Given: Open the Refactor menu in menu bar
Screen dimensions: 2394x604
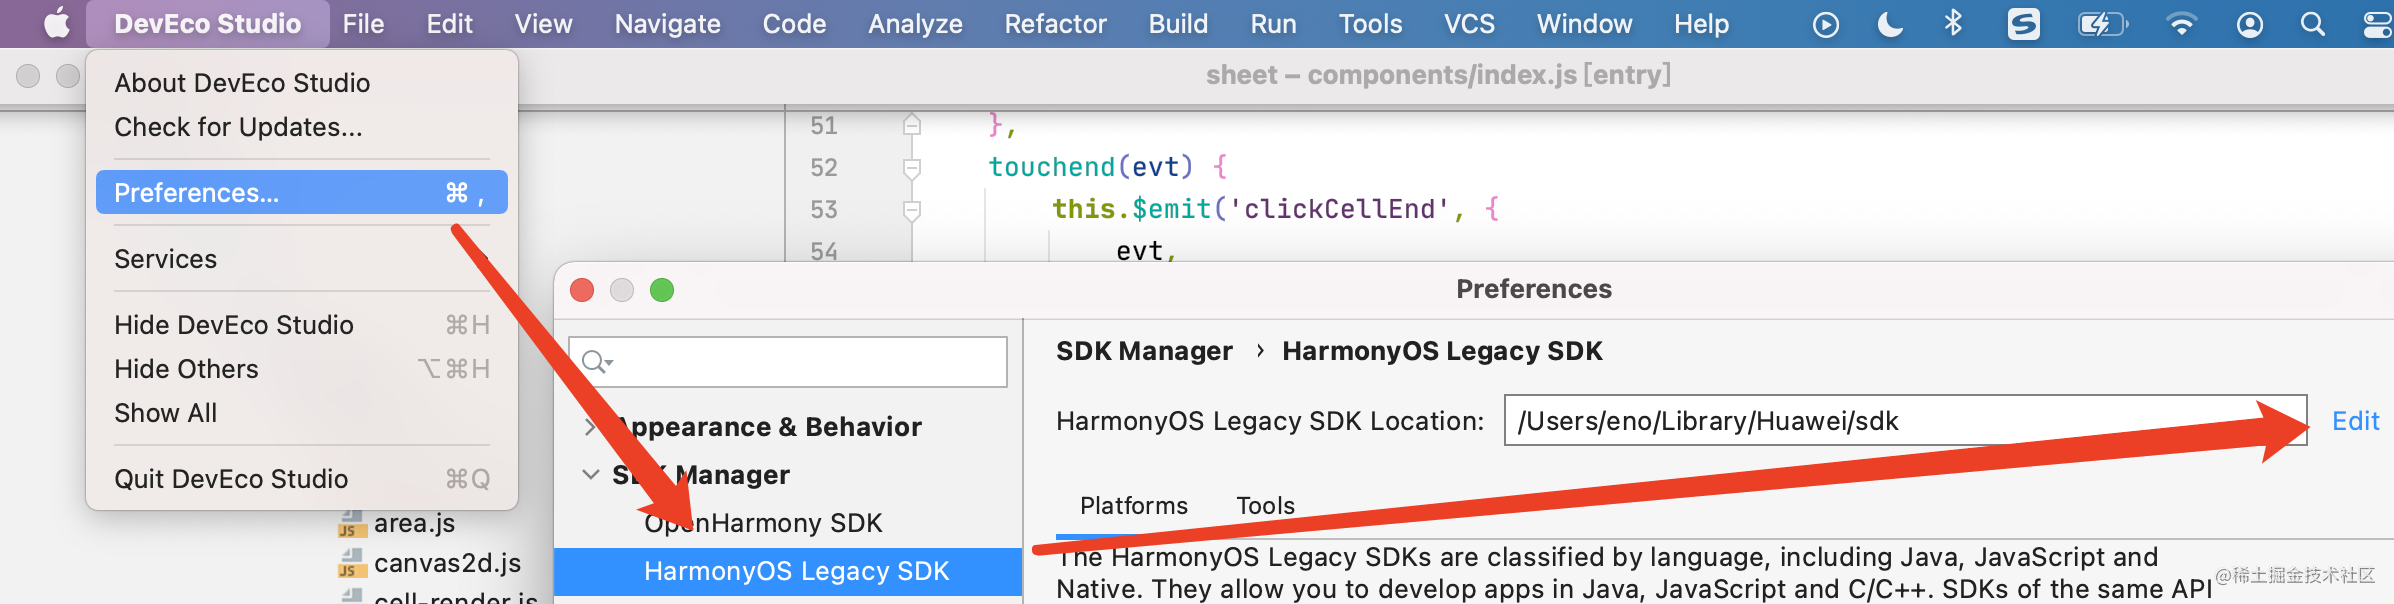Looking at the screenshot, I should [1055, 24].
